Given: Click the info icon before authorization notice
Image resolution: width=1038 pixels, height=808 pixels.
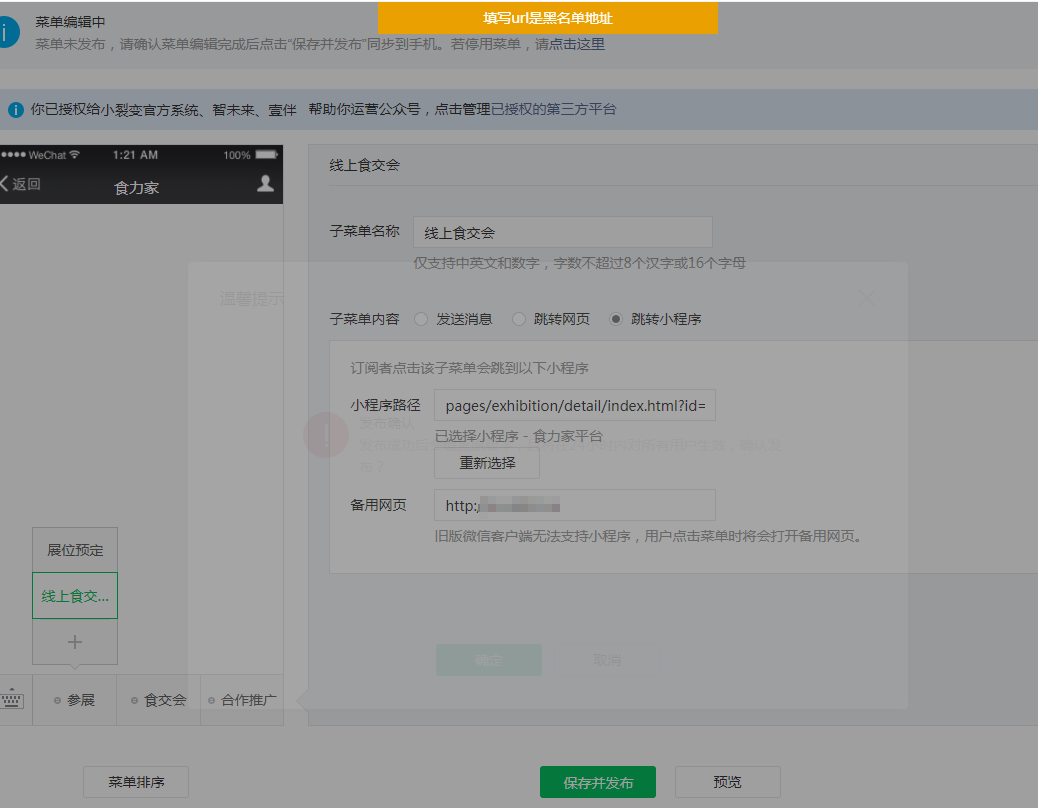Looking at the screenshot, I should 16,110.
